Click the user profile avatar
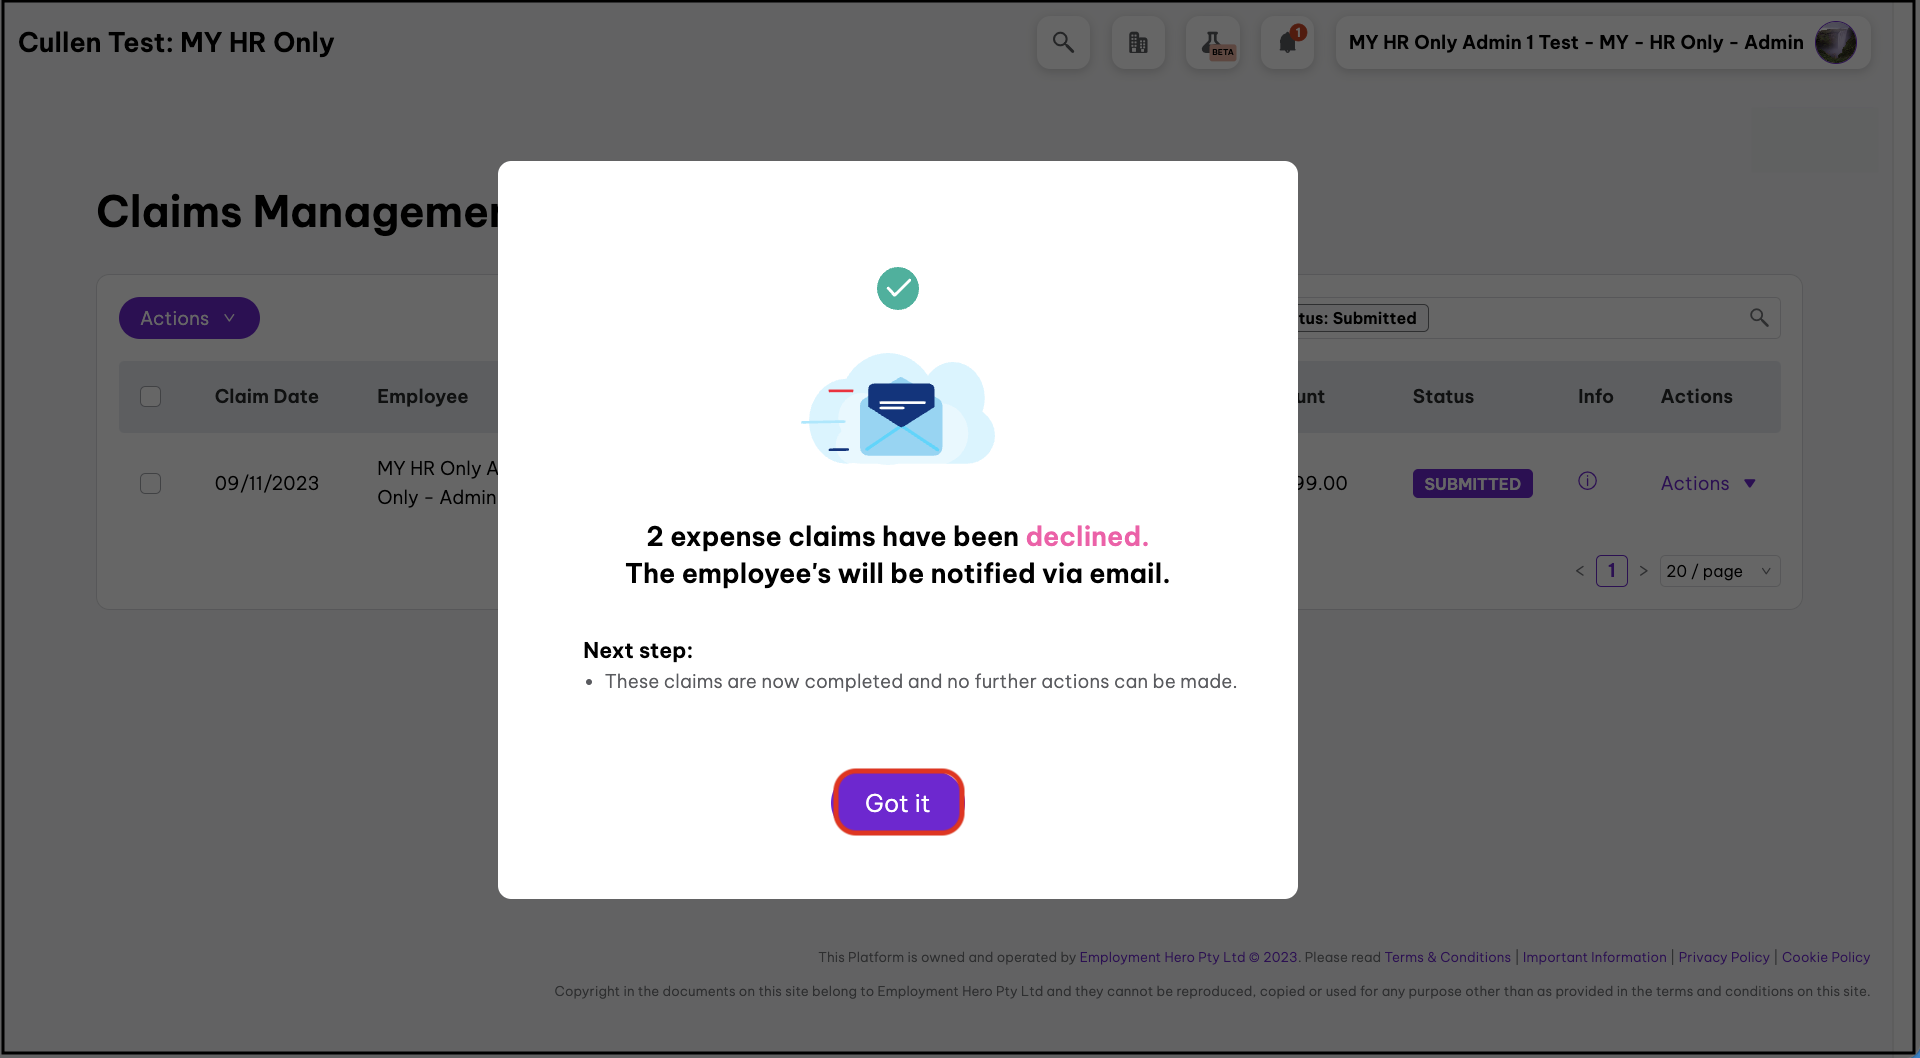Image resolution: width=1920 pixels, height=1058 pixels. tap(1835, 43)
